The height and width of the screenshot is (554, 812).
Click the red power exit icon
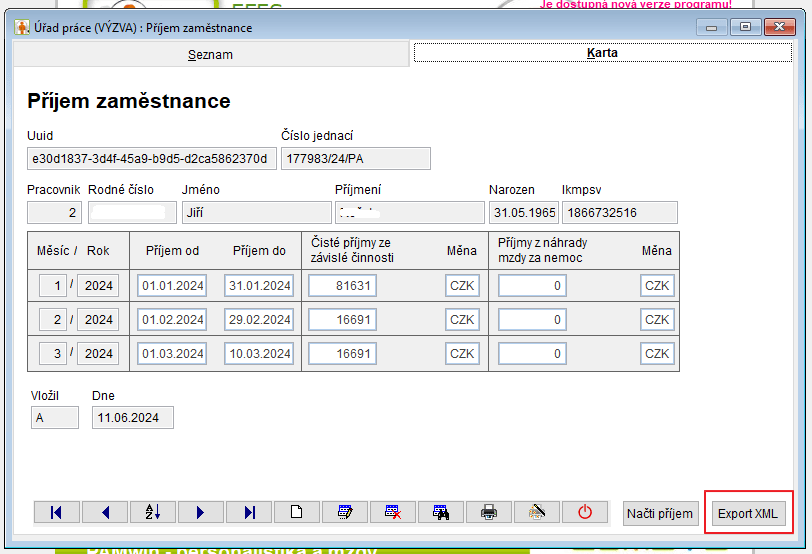pos(585,513)
